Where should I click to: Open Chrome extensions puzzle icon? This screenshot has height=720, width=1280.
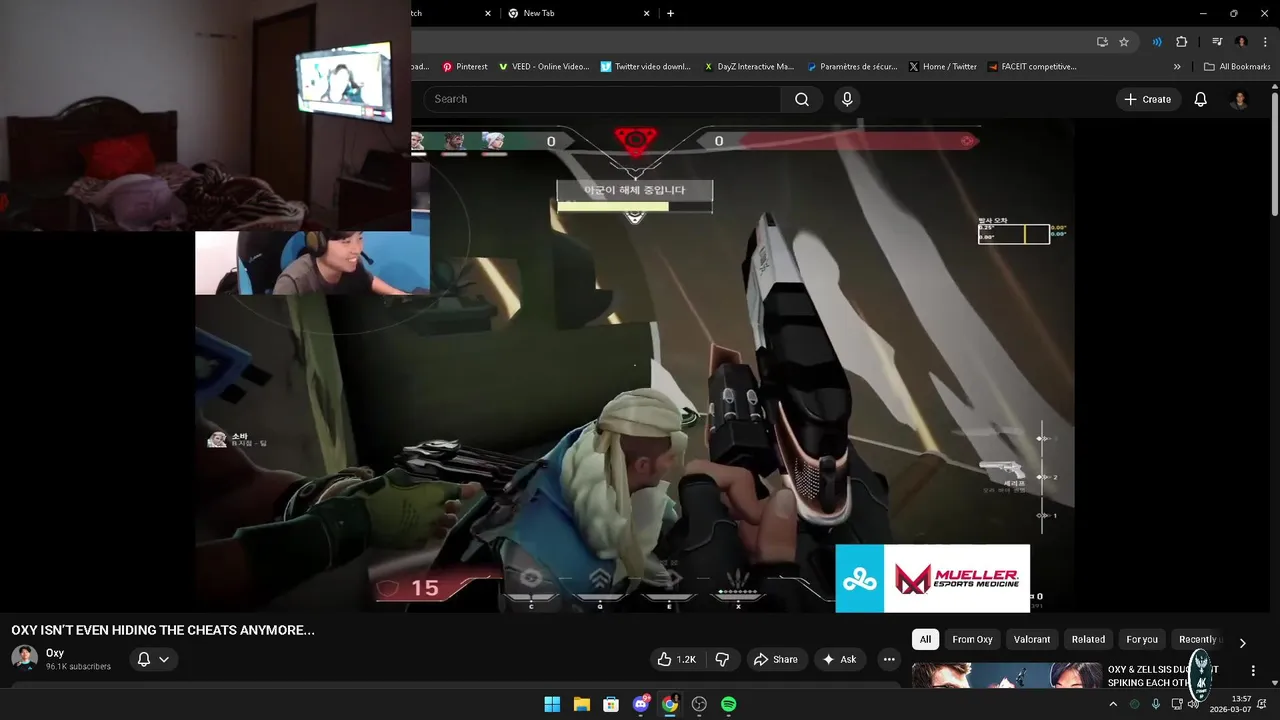coord(1181,42)
